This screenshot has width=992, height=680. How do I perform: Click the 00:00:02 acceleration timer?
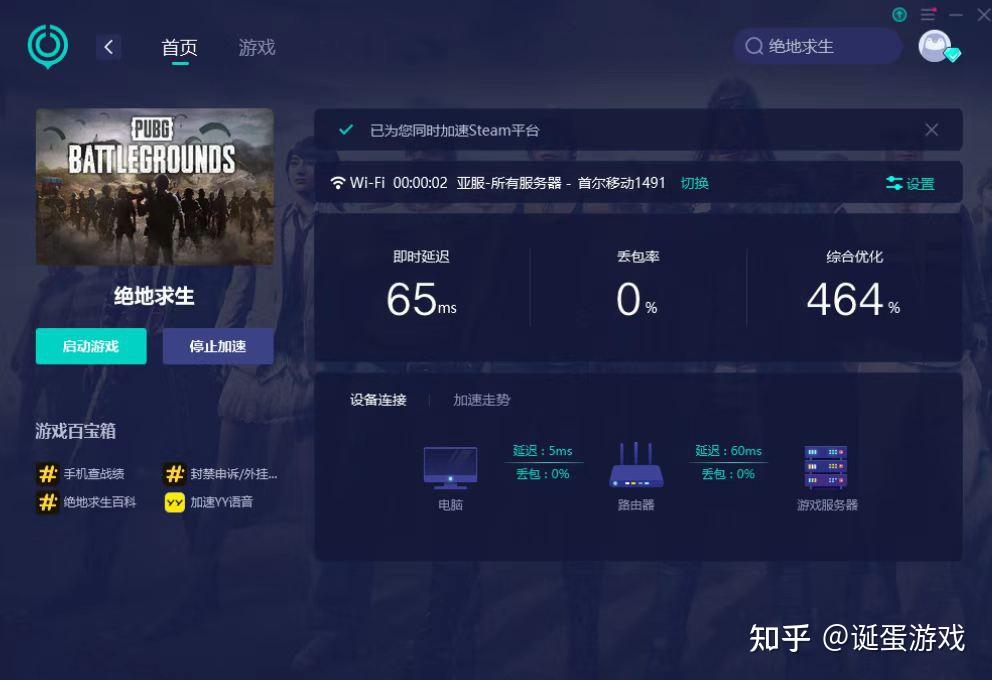(x=420, y=183)
